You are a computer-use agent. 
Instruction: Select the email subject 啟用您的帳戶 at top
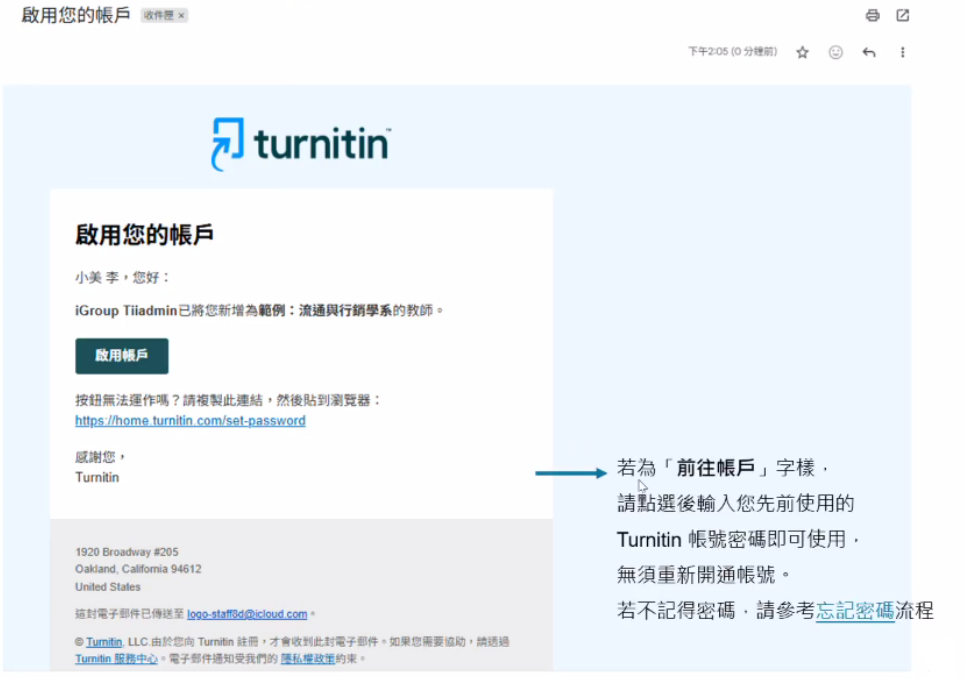[76, 15]
